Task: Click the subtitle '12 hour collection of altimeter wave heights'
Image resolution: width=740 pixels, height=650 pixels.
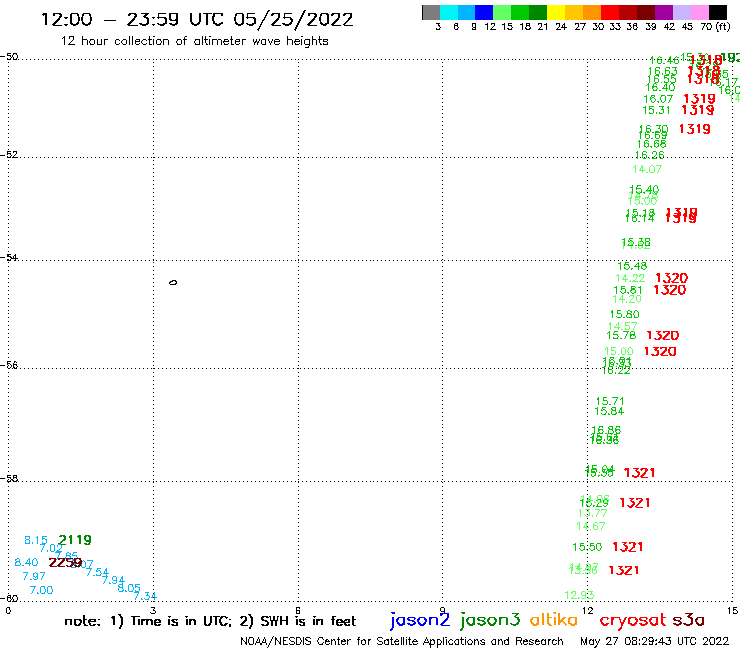Action: [194, 41]
